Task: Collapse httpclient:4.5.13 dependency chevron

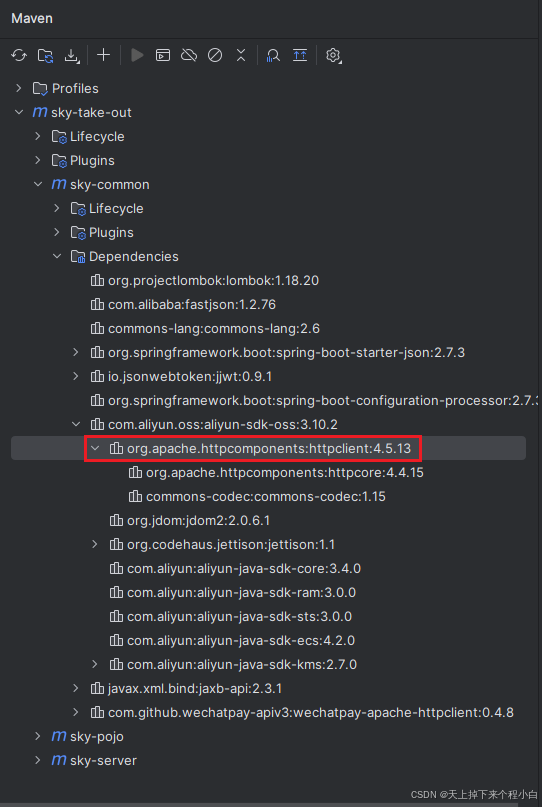Action: click(x=95, y=448)
